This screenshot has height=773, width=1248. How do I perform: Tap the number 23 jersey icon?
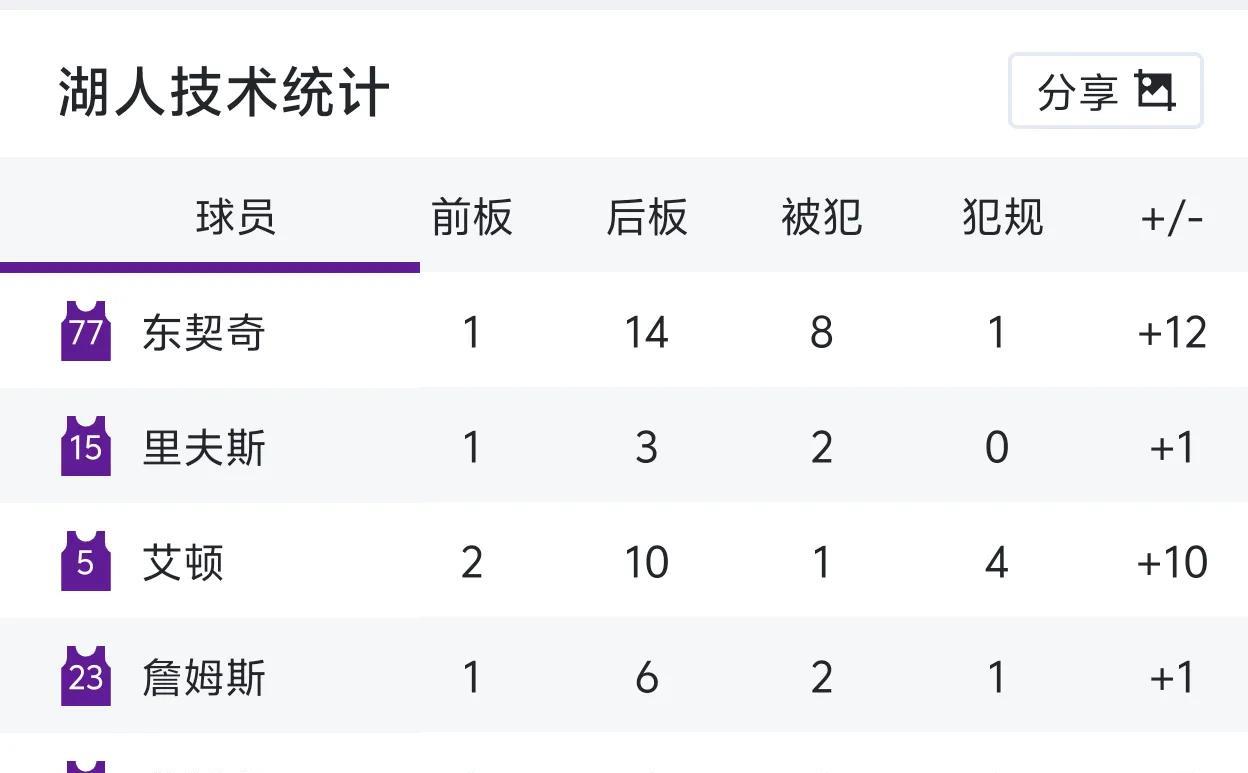coord(86,677)
